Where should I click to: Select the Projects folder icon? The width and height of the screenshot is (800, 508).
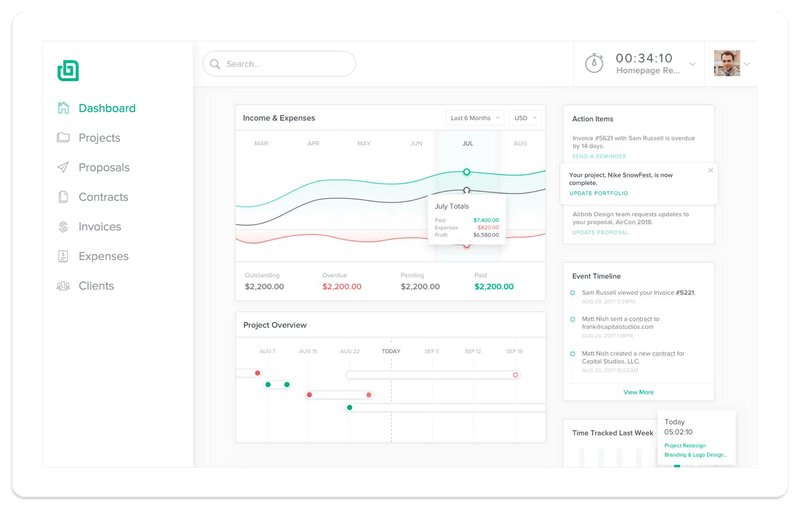(x=63, y=138)
